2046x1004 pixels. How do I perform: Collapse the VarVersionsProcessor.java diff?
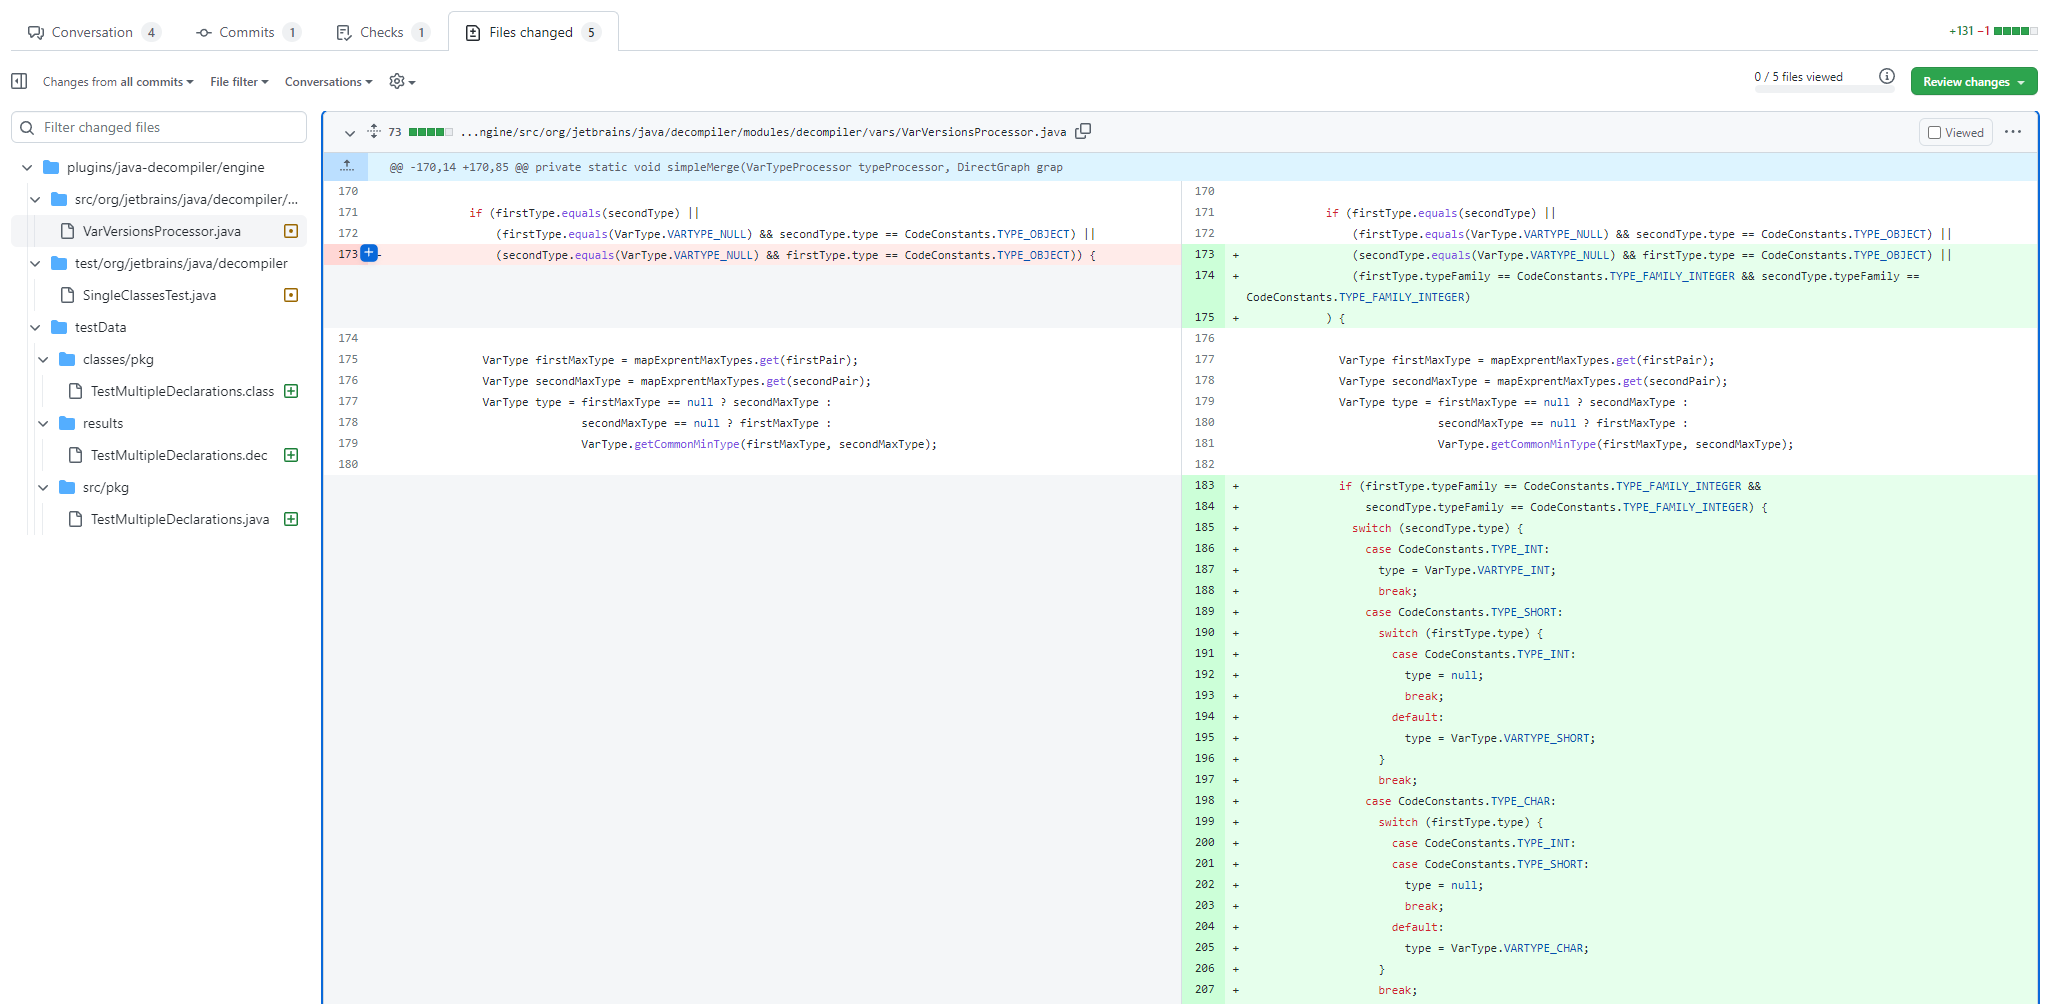pyautogui.click(x=350, y=132)
